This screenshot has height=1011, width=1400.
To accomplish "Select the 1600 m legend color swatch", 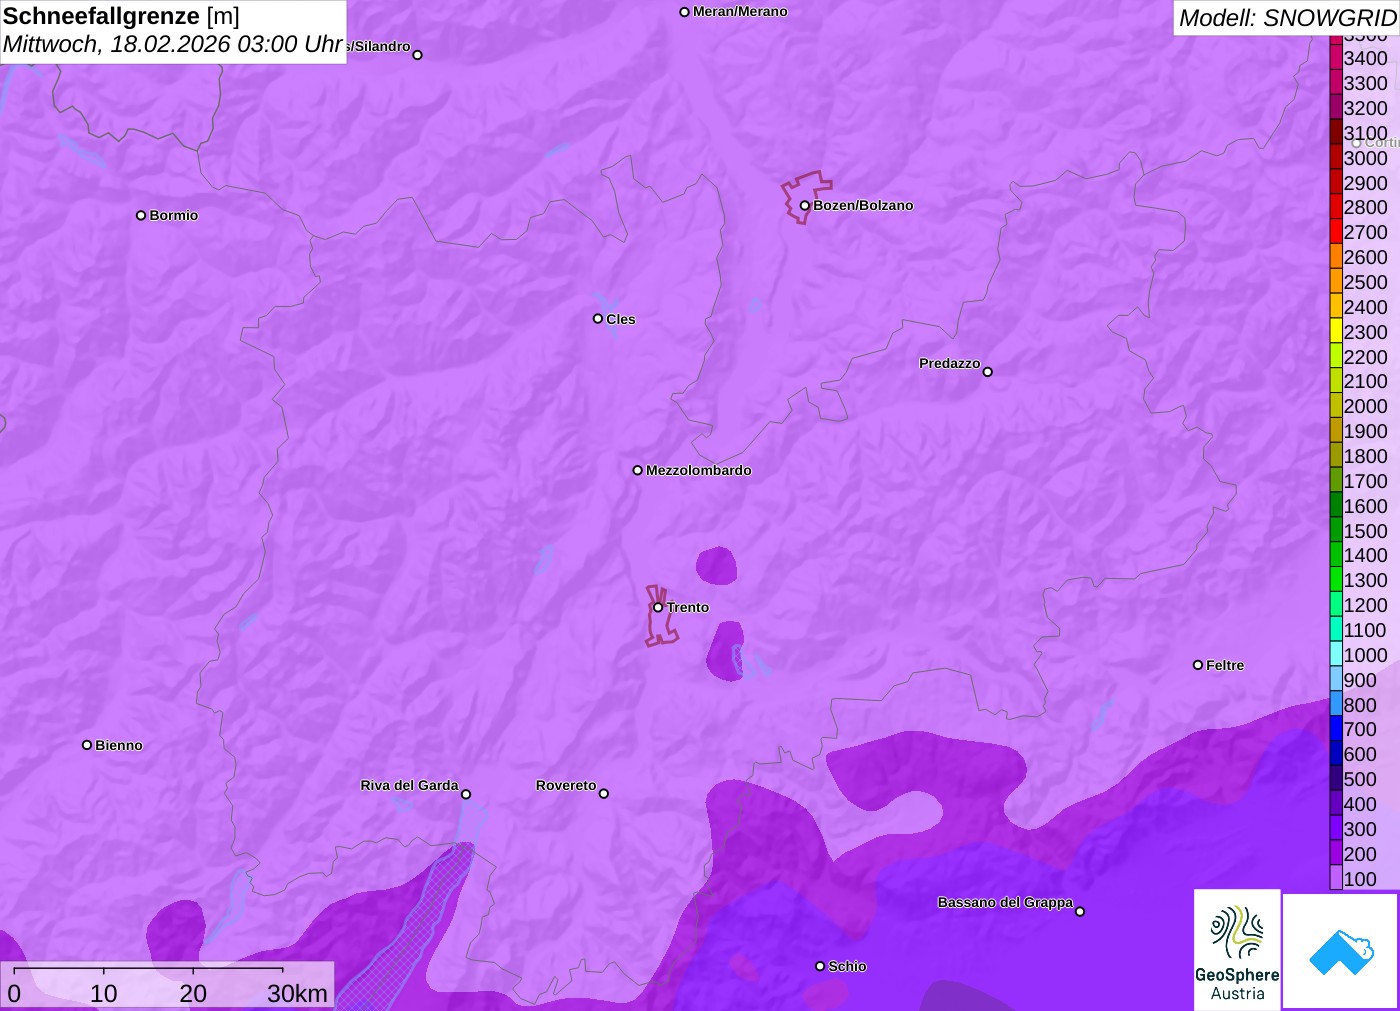I will click(1336, 505).
